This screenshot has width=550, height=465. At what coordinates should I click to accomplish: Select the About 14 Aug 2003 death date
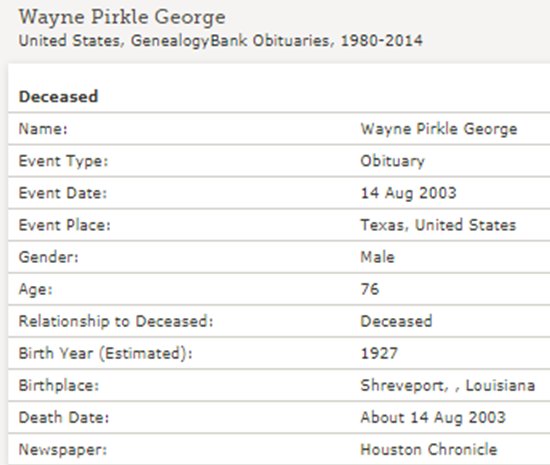pyautogui.click(x=433, y=418)
